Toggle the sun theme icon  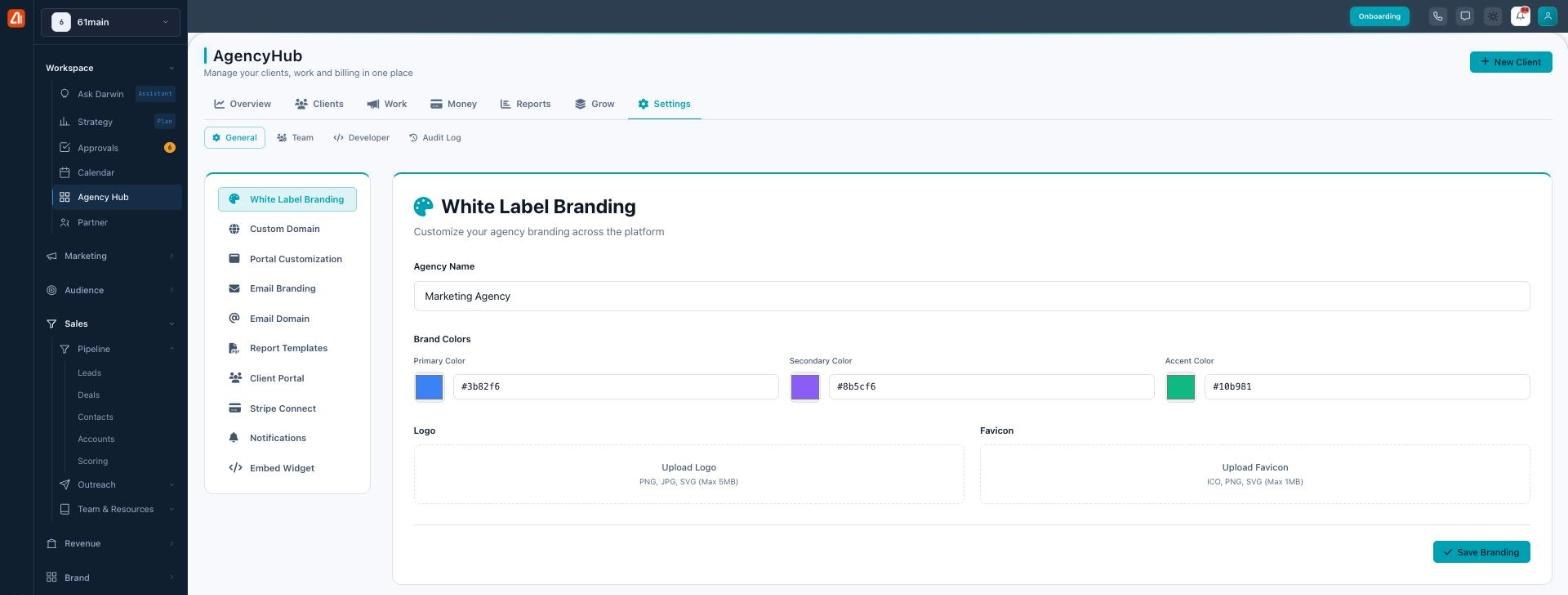click(x=1493, y=16)
